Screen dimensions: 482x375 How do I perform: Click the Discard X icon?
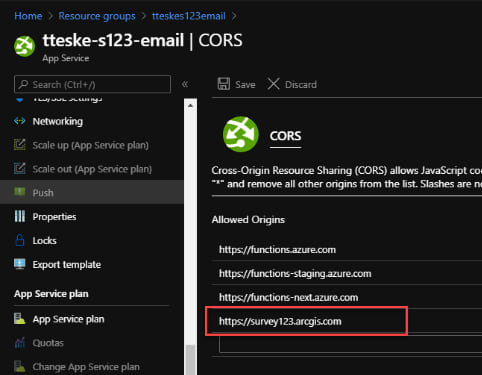coord(273,84)
